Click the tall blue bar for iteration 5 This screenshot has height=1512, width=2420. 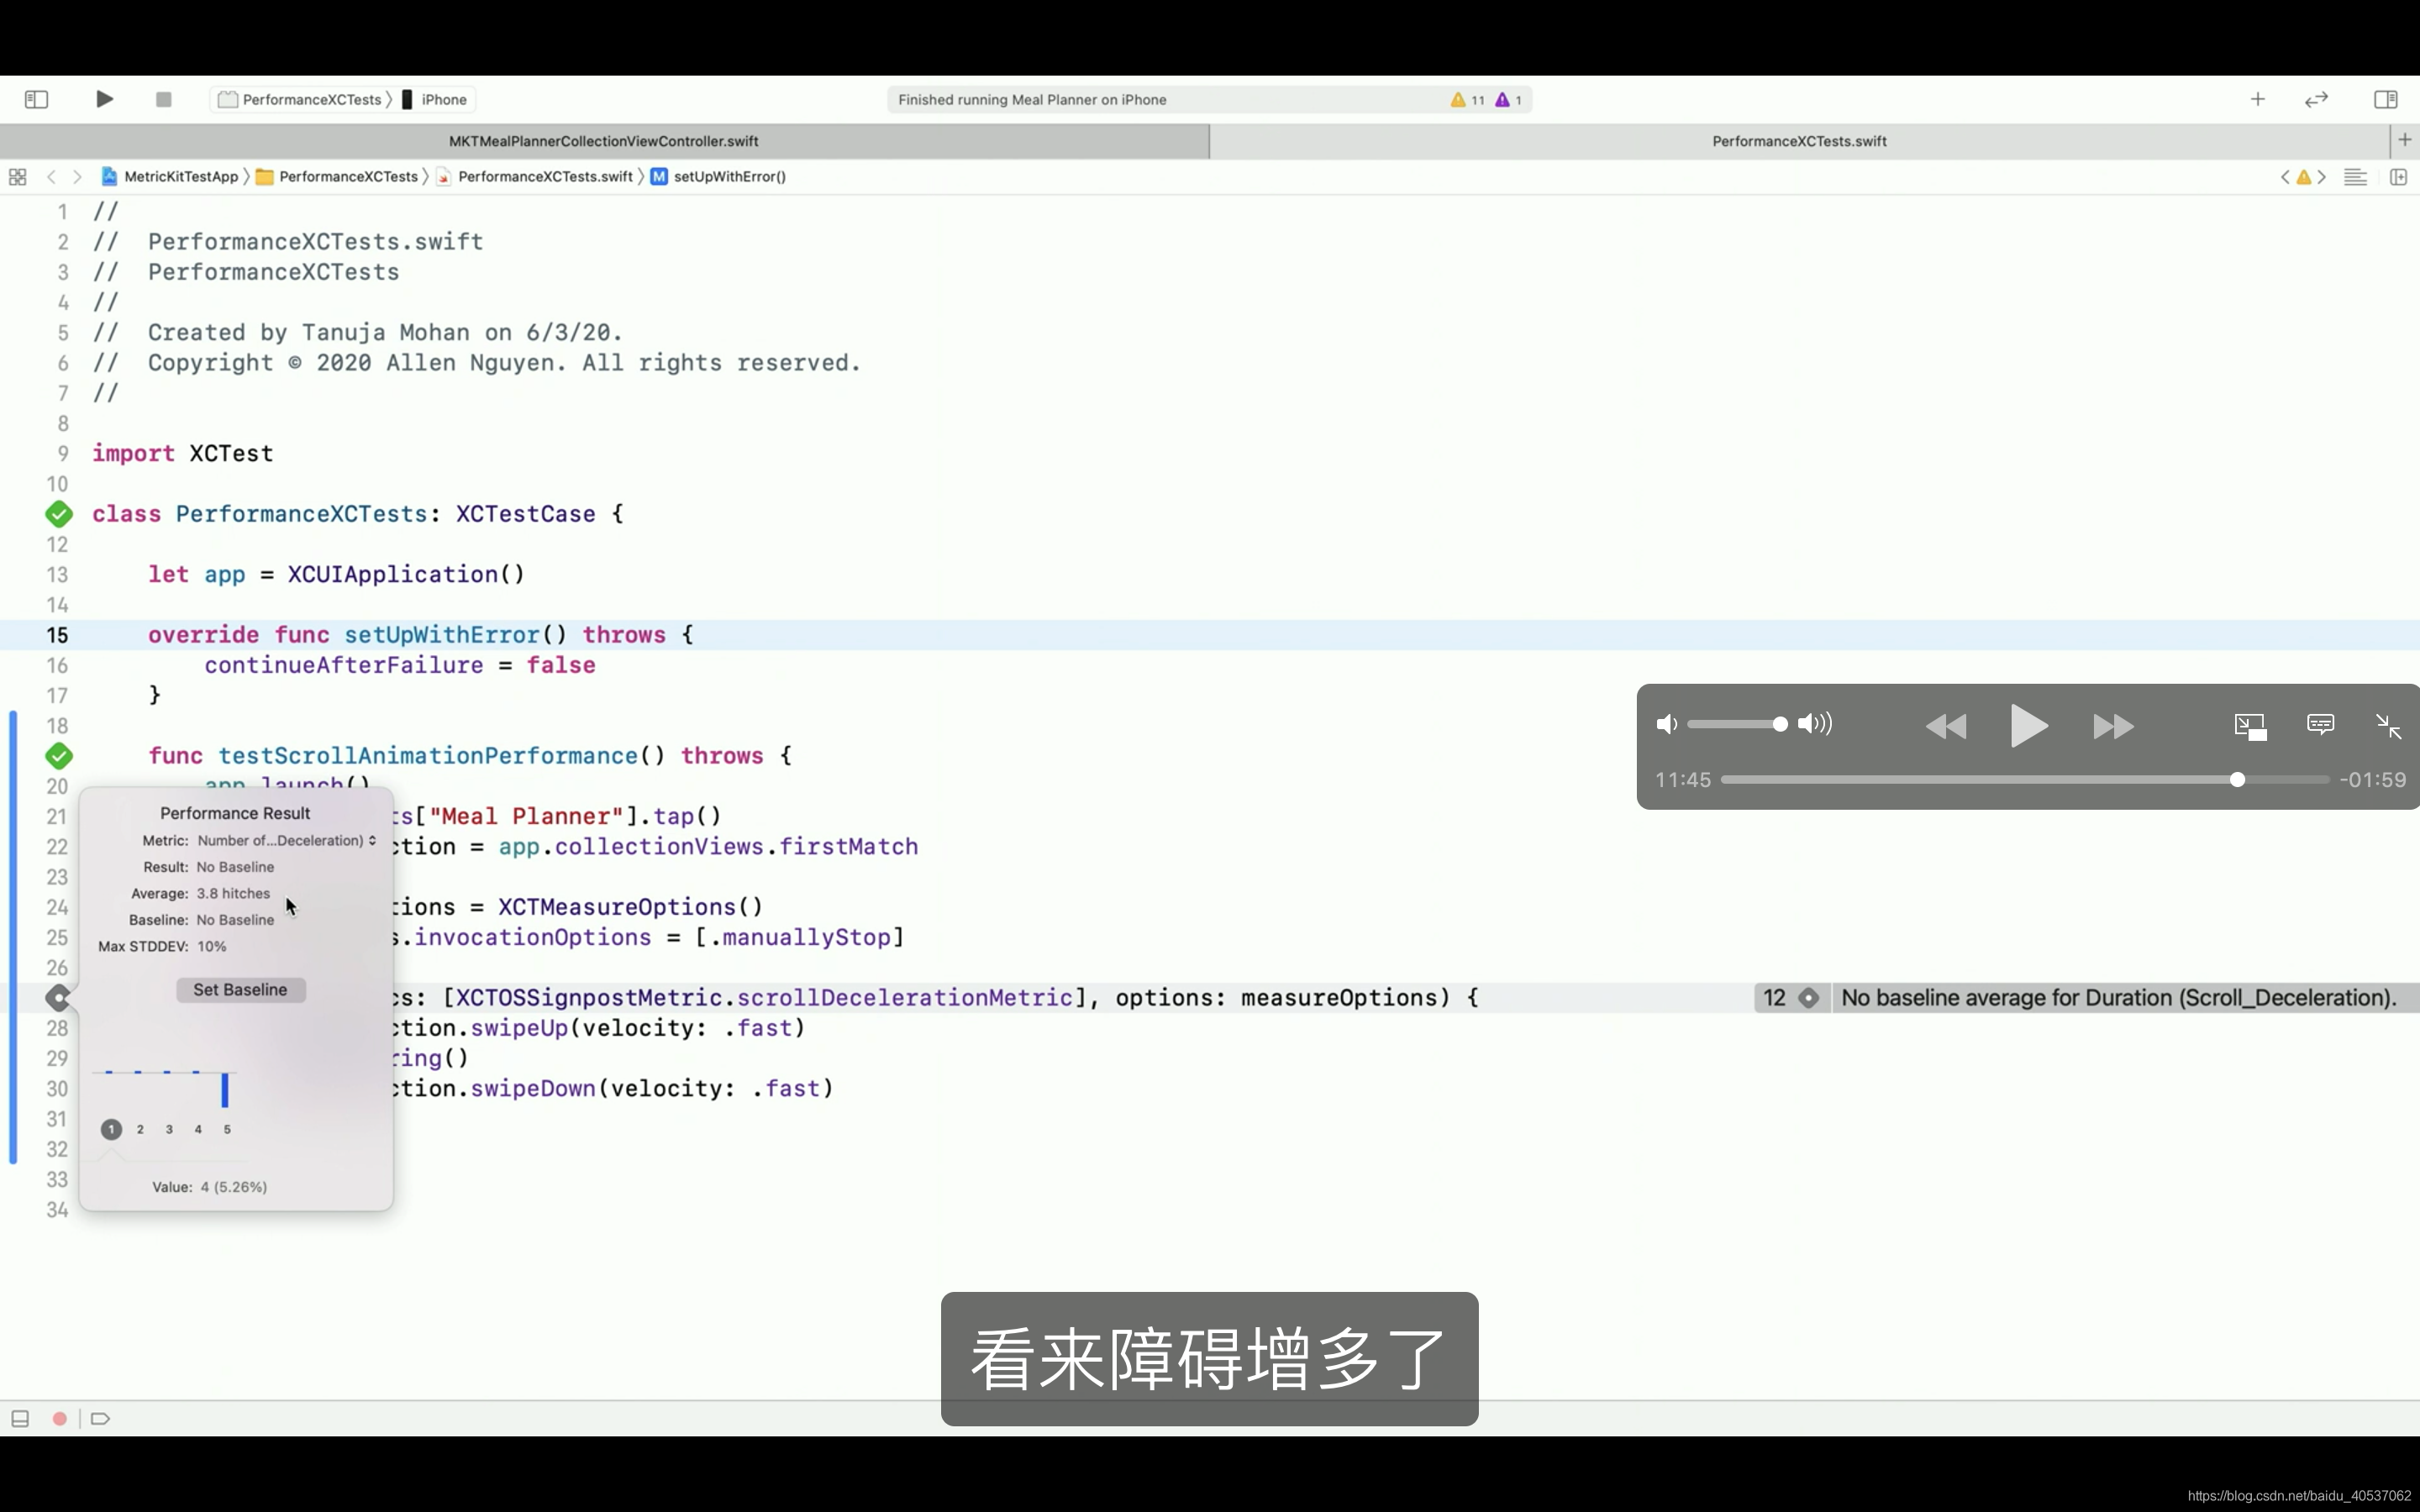pyautogui.click(x=225, y=1089)
